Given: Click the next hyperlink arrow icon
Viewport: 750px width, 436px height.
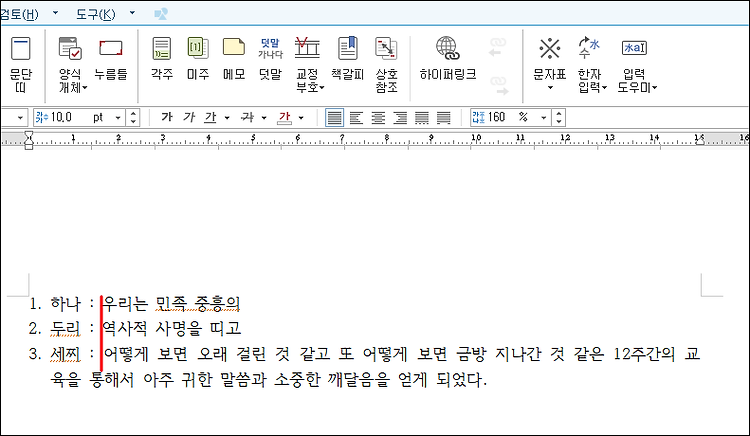Looking at the screenshot, I should (x=498, y=85).
